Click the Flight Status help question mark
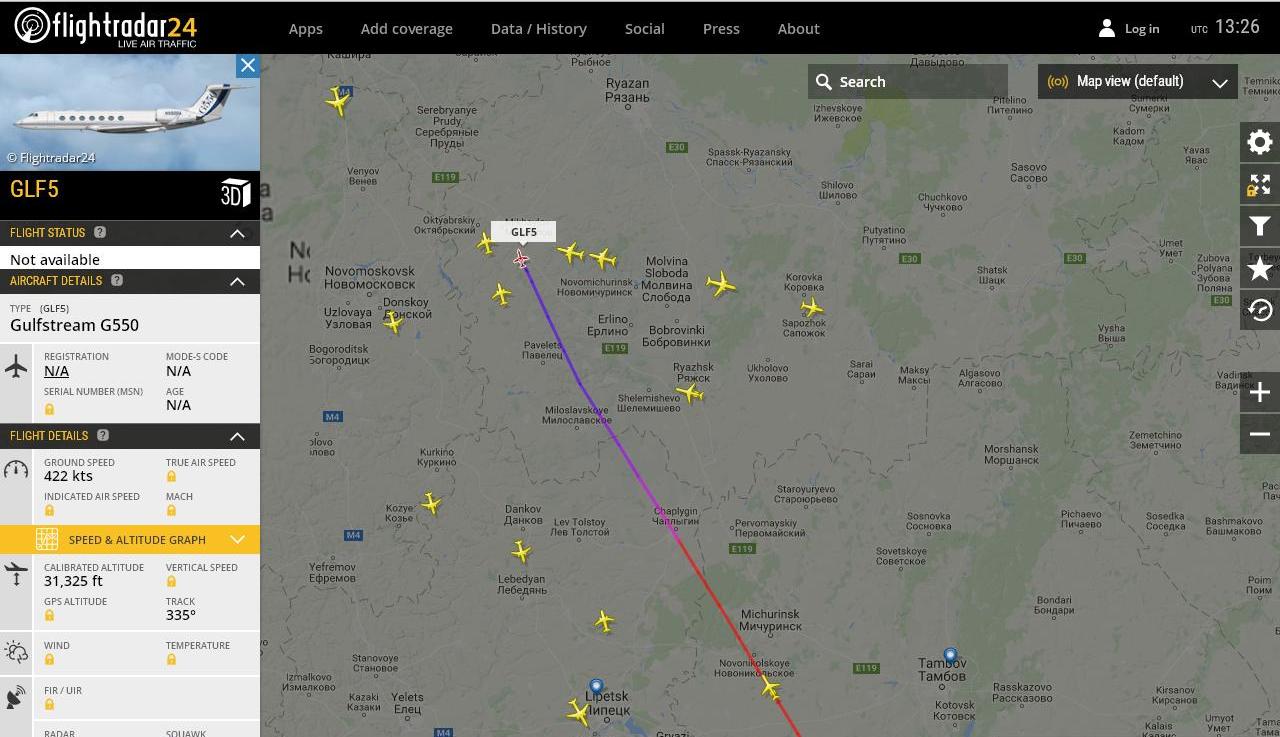 [100, 232]
